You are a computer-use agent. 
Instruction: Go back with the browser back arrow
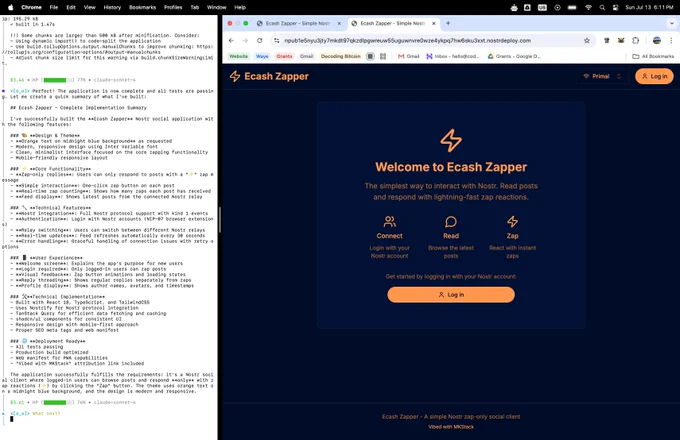[231, 40]
